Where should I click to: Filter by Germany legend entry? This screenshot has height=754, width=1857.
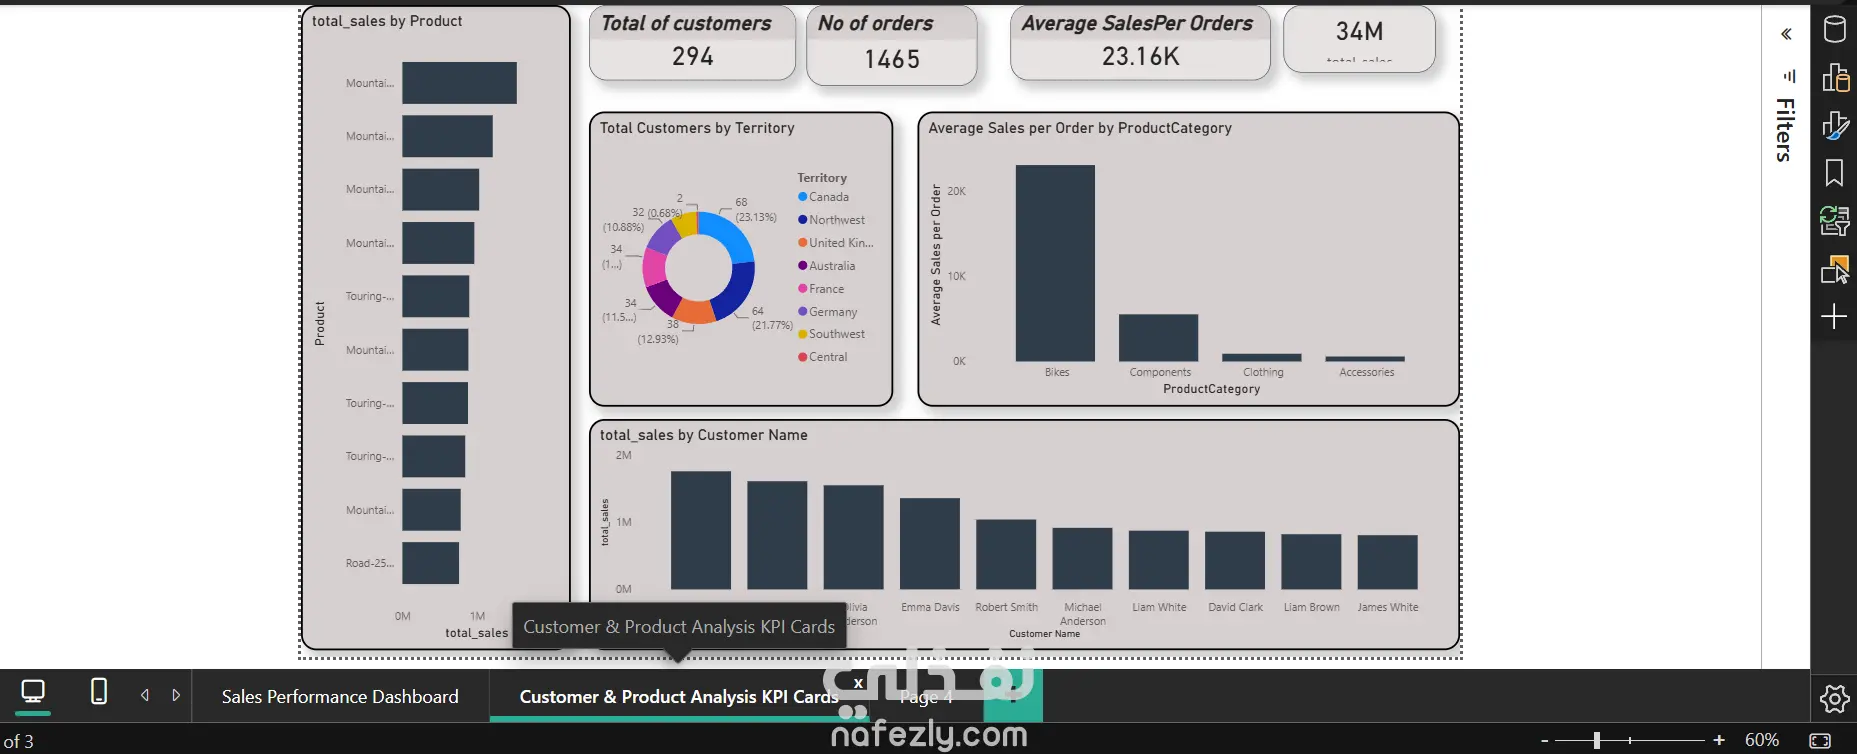(x=828, y=312)
